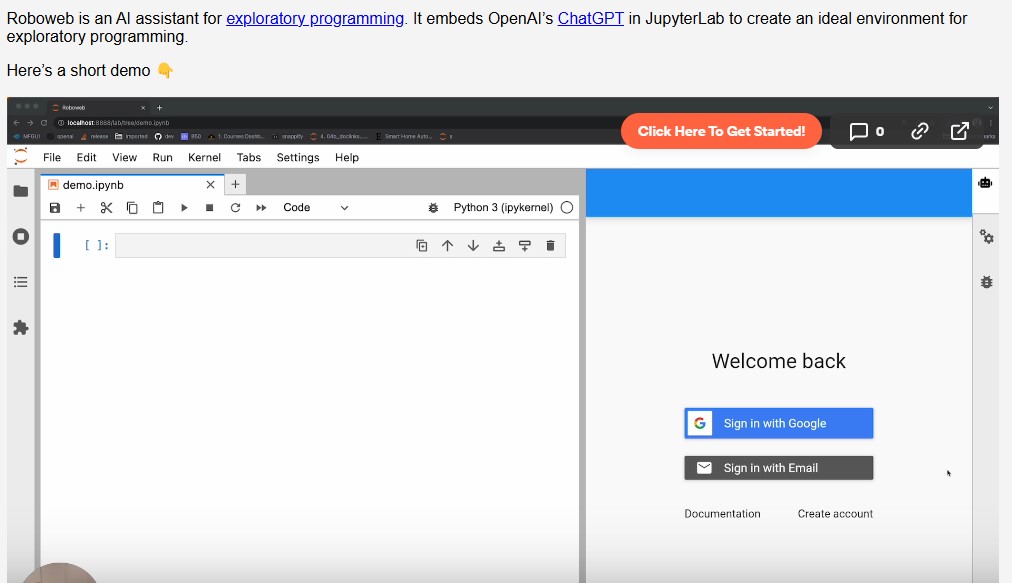Image resolution: width=1012 pixels, height=583 pixels.
Task: Toggle the debugger bug icon in toolbar
Action: [x=433, y=208]
